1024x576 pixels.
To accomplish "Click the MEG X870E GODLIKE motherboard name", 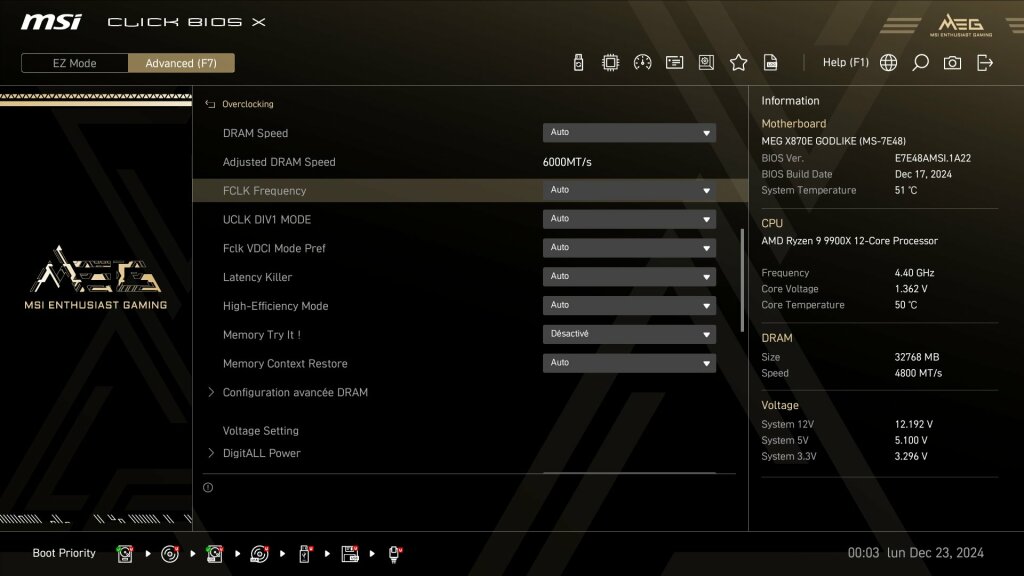I will point(833,141).
